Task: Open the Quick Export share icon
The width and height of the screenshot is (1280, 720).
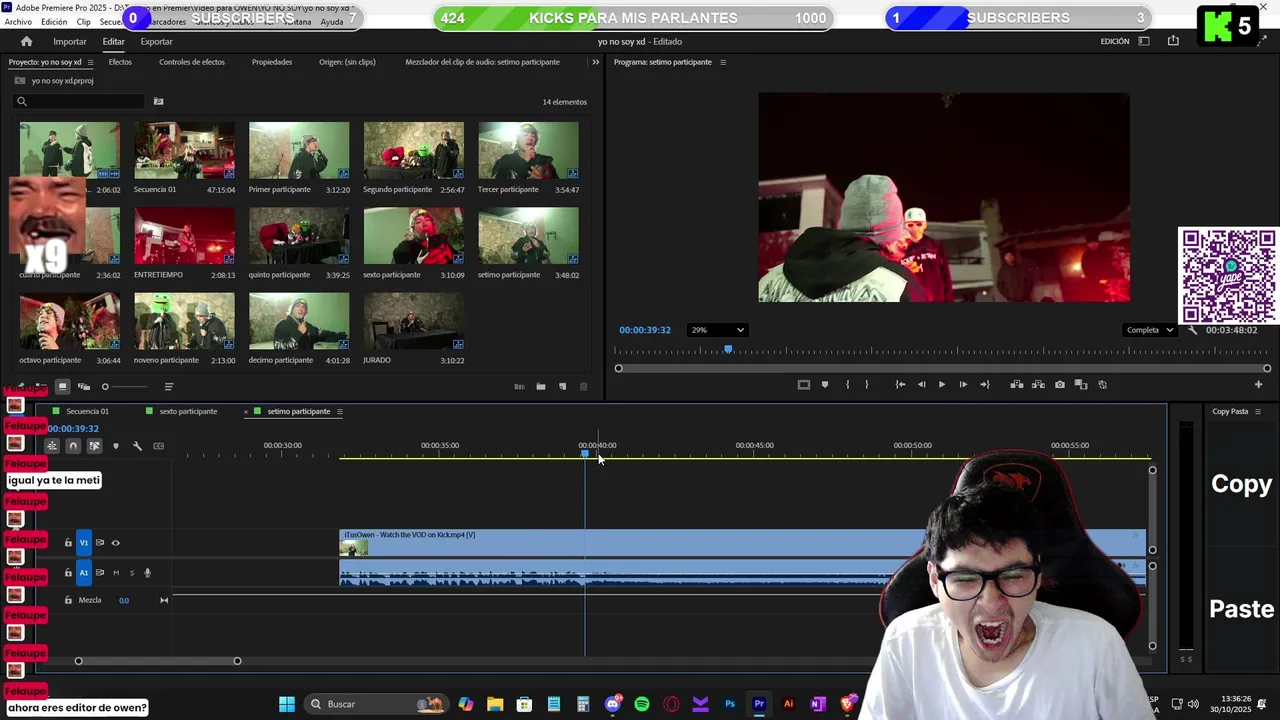Action: 1173,41
